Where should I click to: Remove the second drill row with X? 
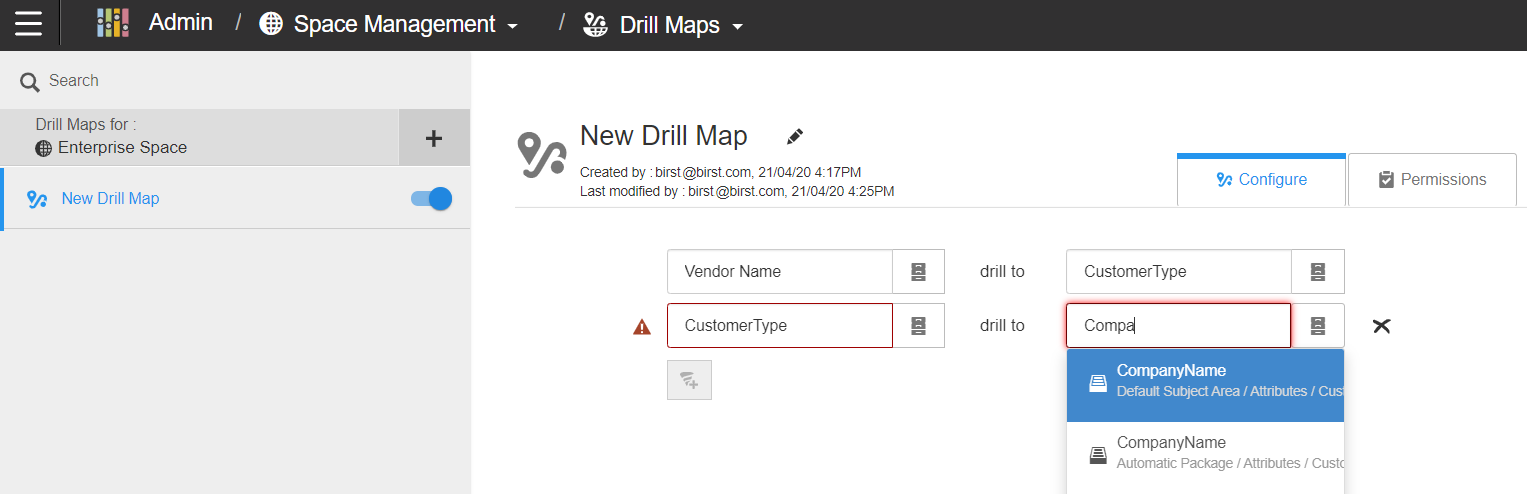[1382, 326]
